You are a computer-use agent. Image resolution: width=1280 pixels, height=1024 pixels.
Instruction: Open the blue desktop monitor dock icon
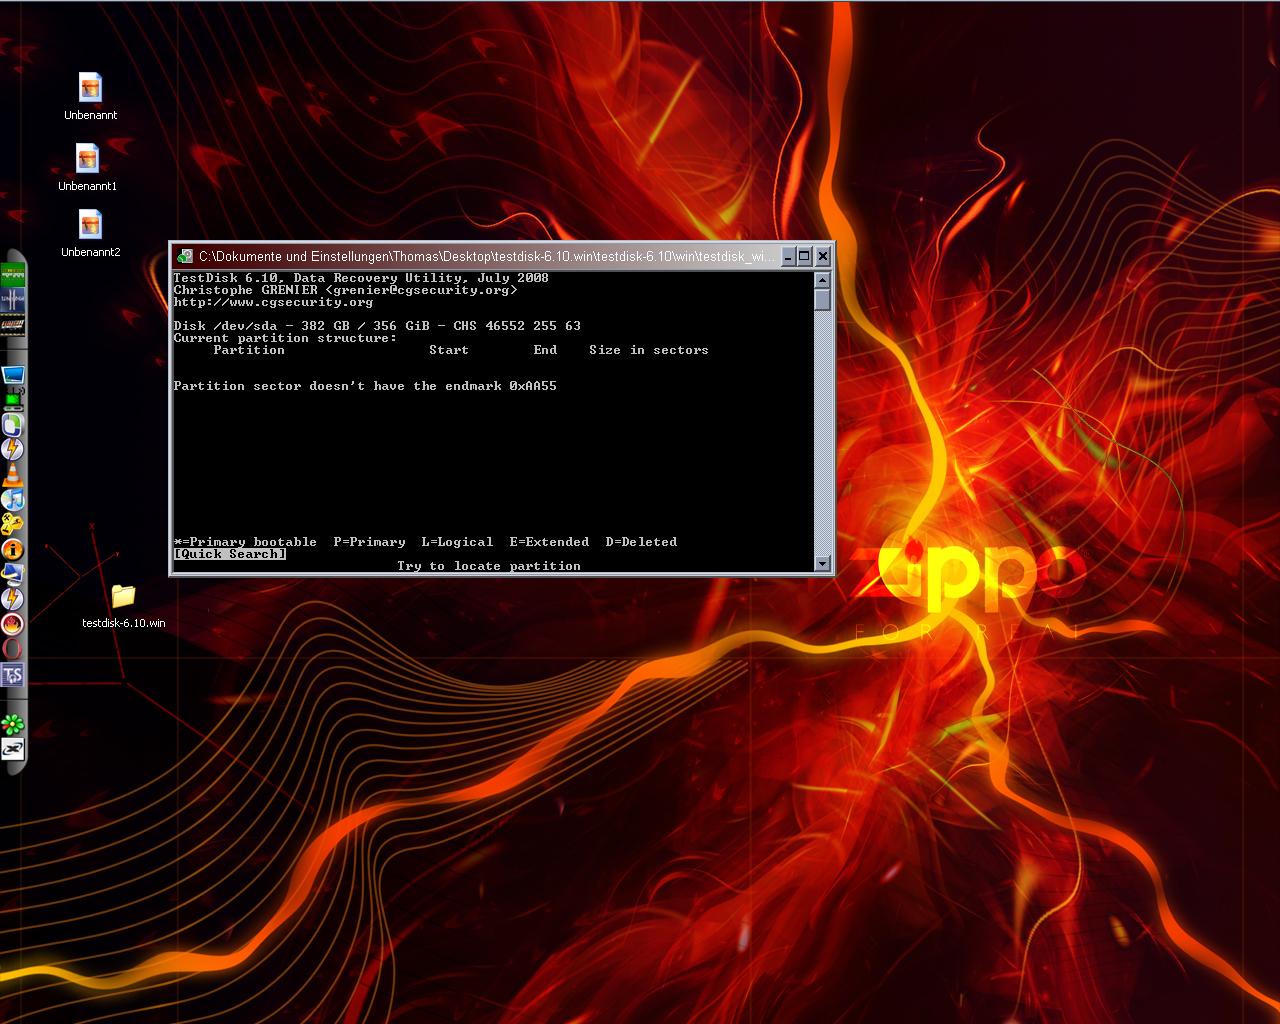coord(13,375)
